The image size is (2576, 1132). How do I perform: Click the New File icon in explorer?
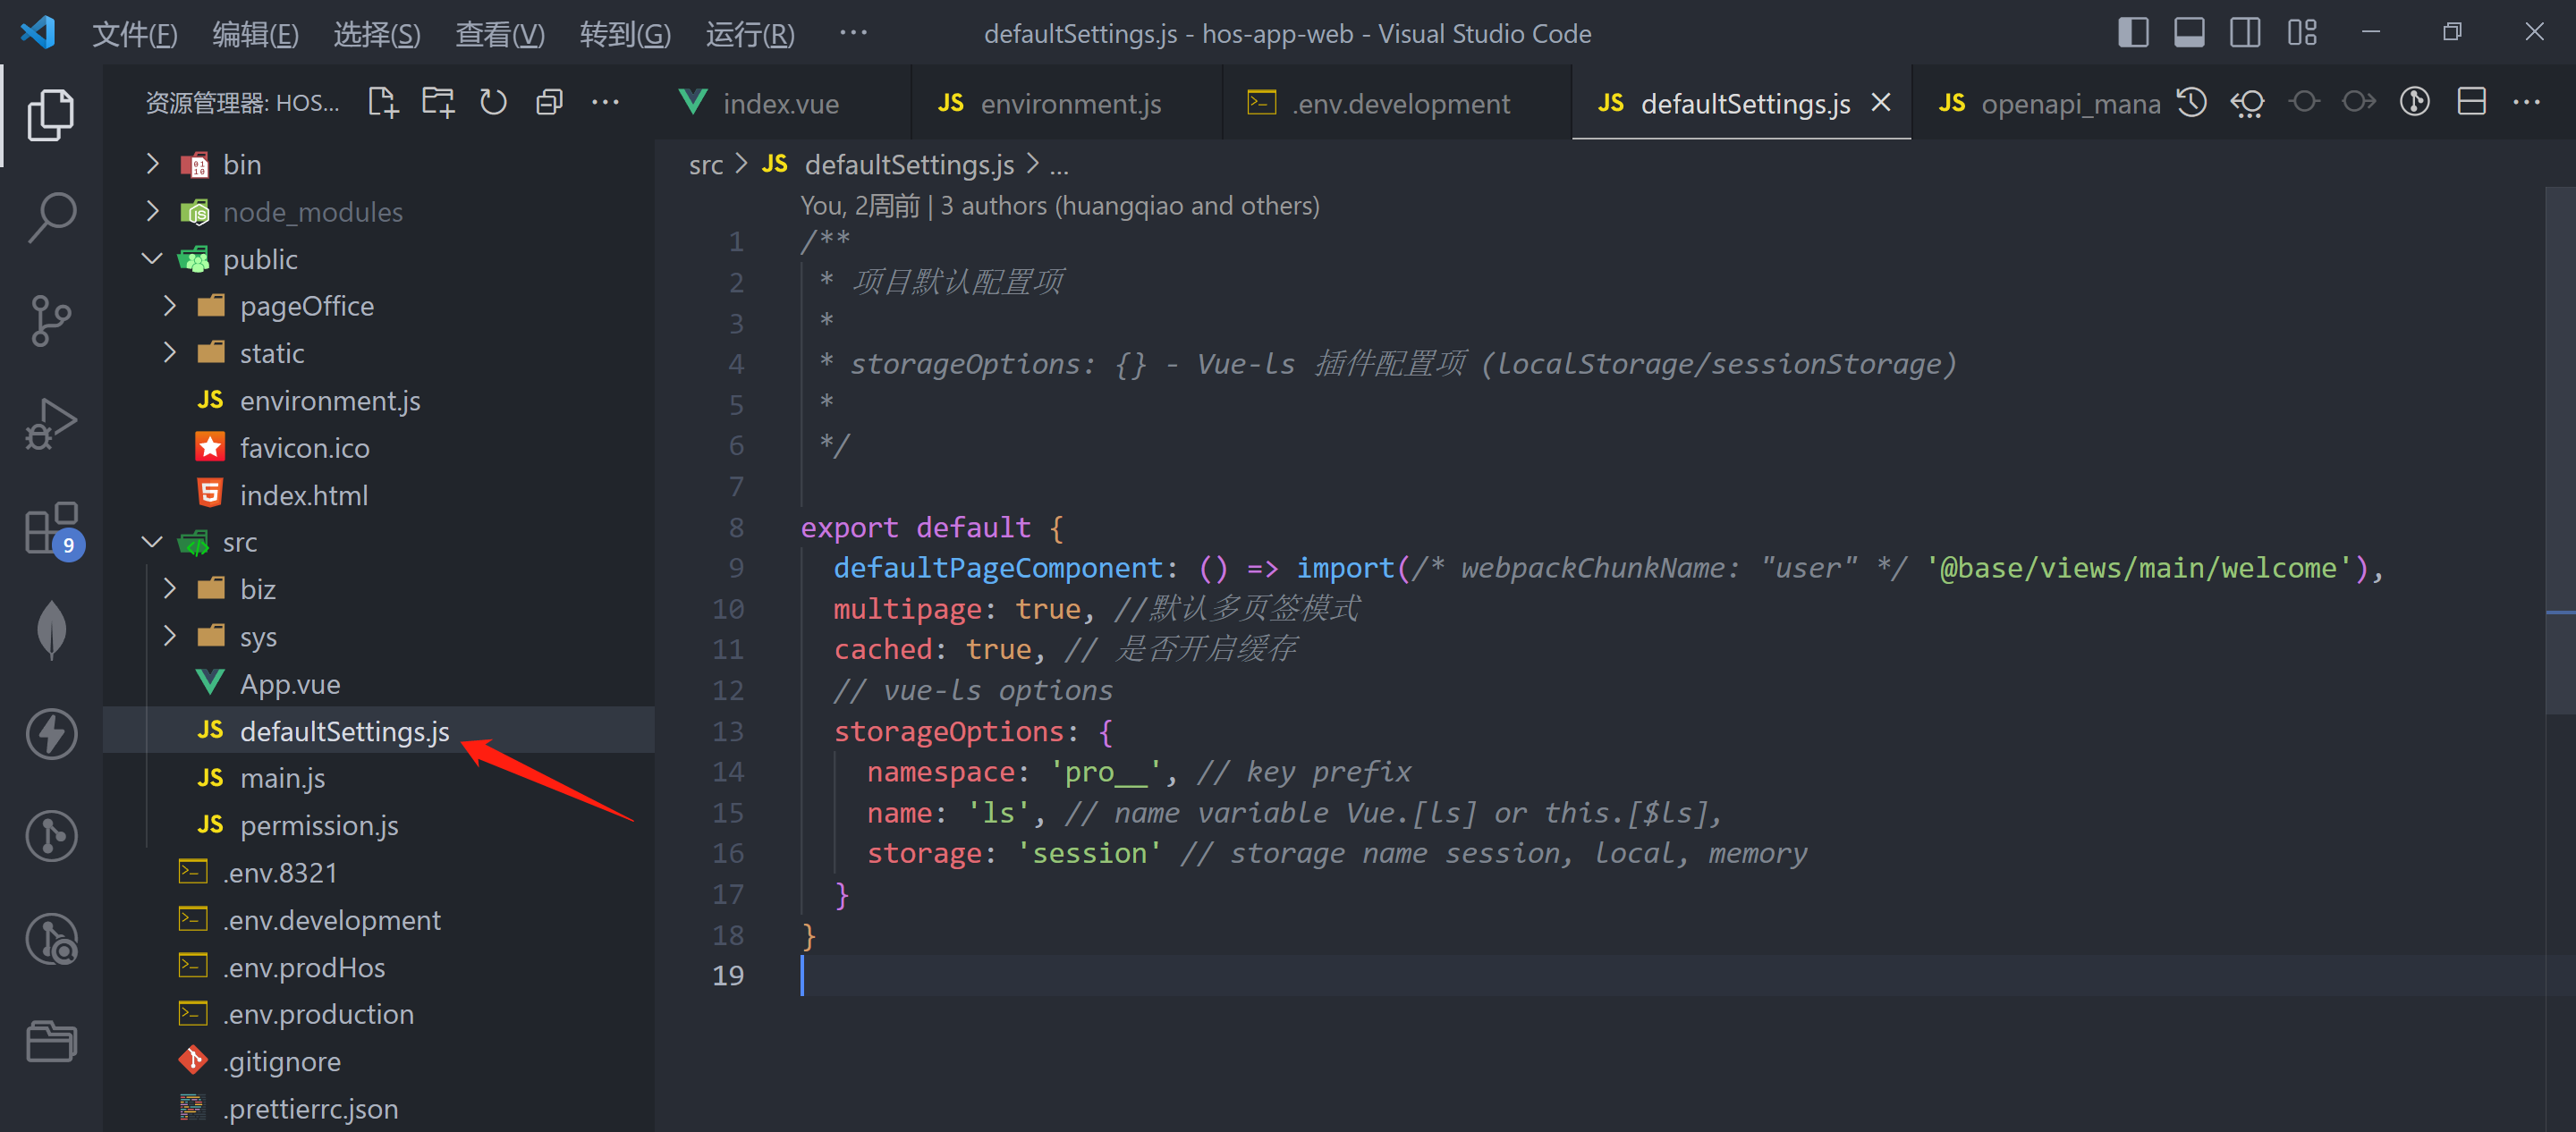click(382, 102)
